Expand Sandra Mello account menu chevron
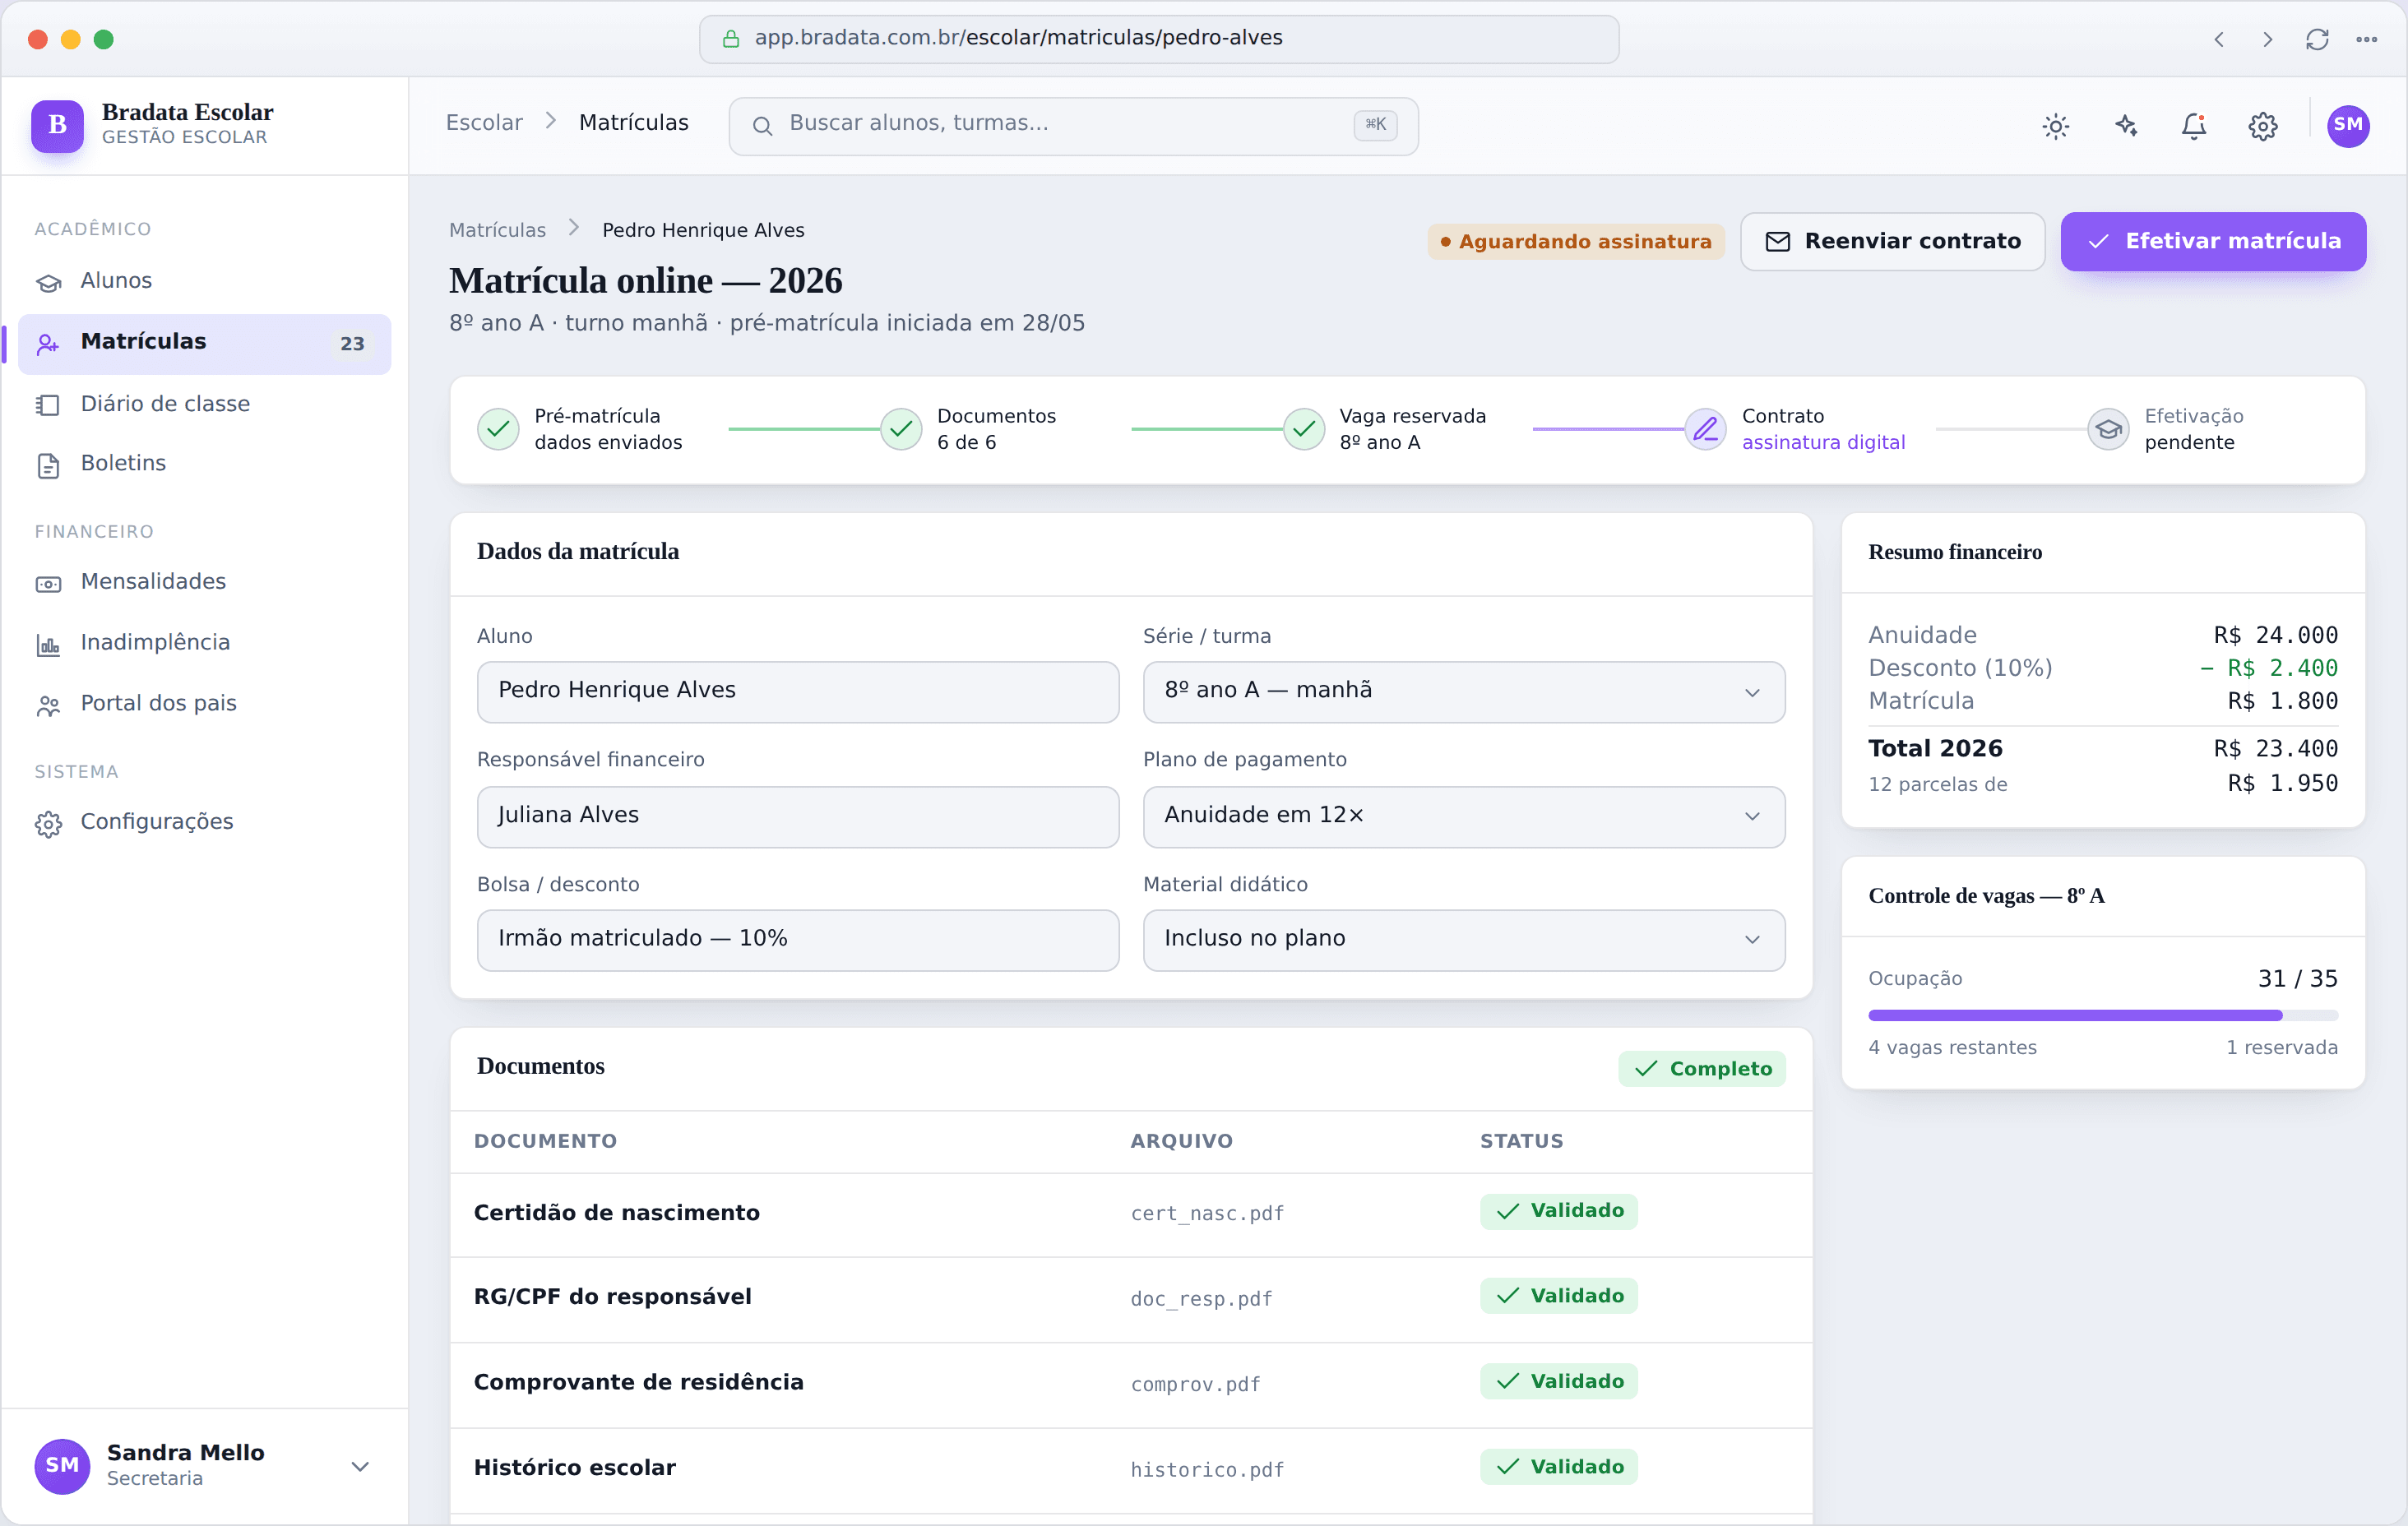The image size is (2408, 1526). coord(360,1466)
